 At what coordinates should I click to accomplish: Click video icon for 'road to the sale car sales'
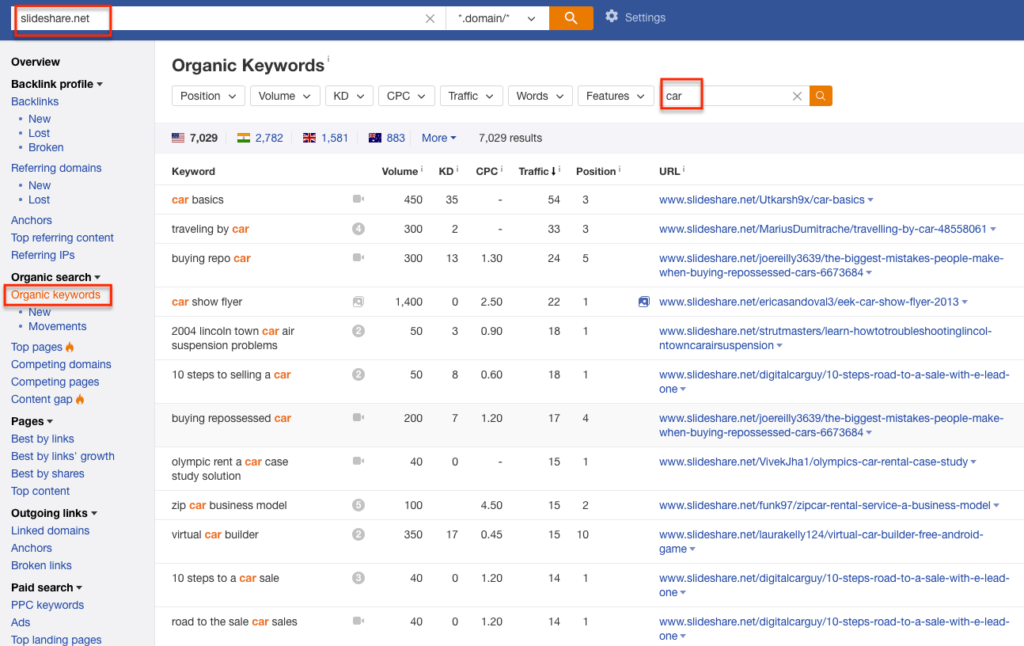pos(359,621)
